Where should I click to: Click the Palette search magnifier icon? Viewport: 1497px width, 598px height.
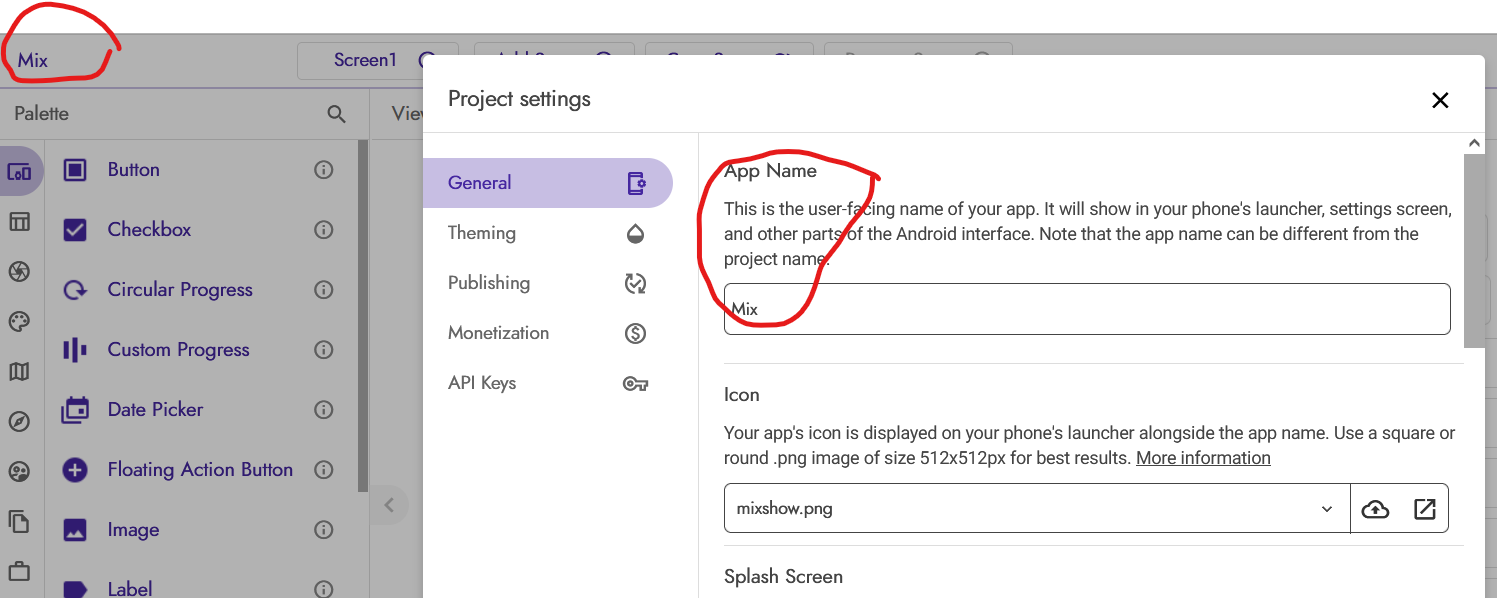(336, 114)
